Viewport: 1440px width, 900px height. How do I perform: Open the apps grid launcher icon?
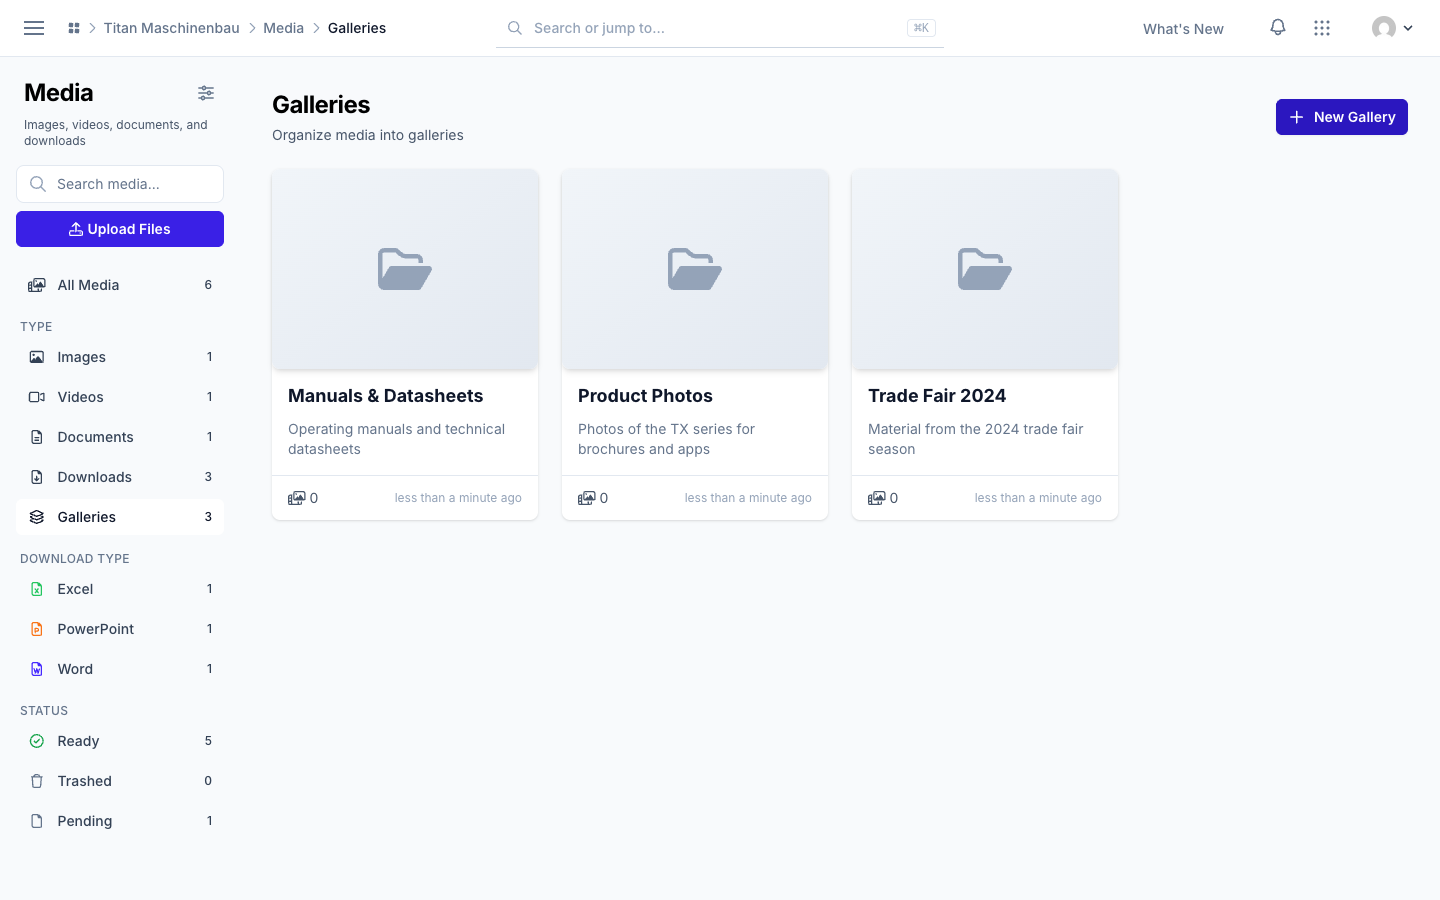[1322, 28]
